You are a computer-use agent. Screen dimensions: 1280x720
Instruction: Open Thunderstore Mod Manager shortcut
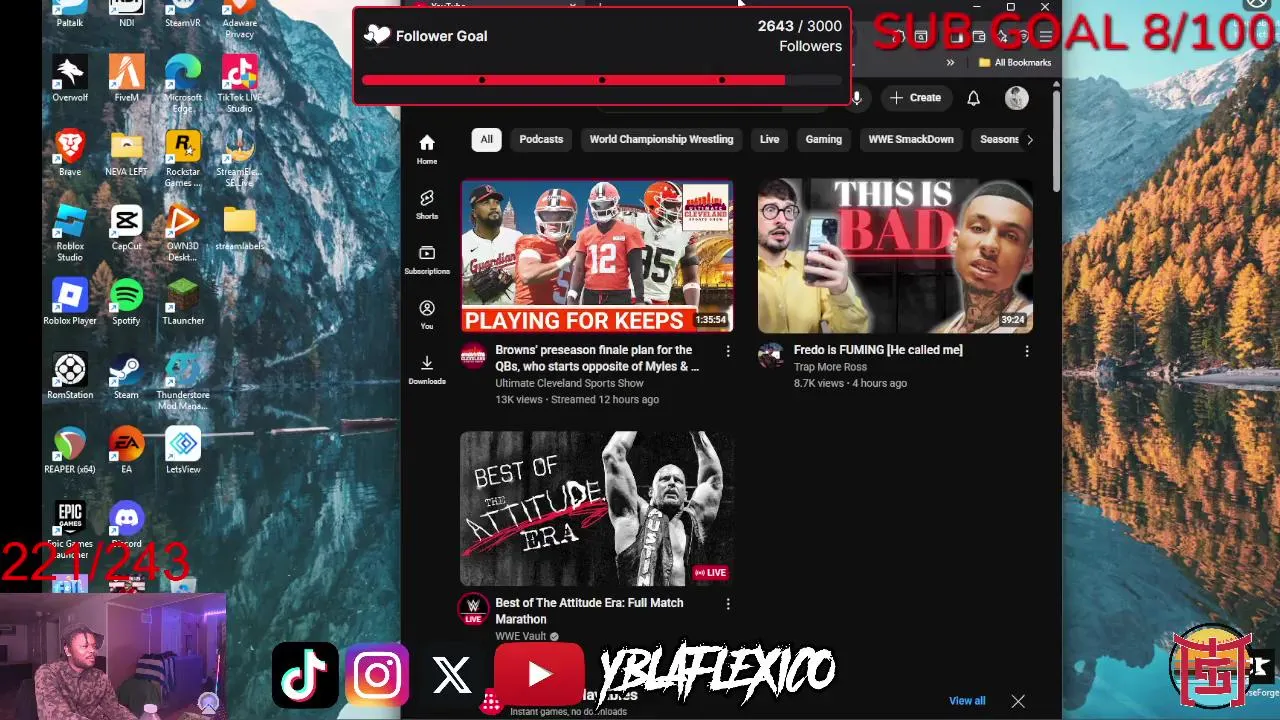click(183, 381)
